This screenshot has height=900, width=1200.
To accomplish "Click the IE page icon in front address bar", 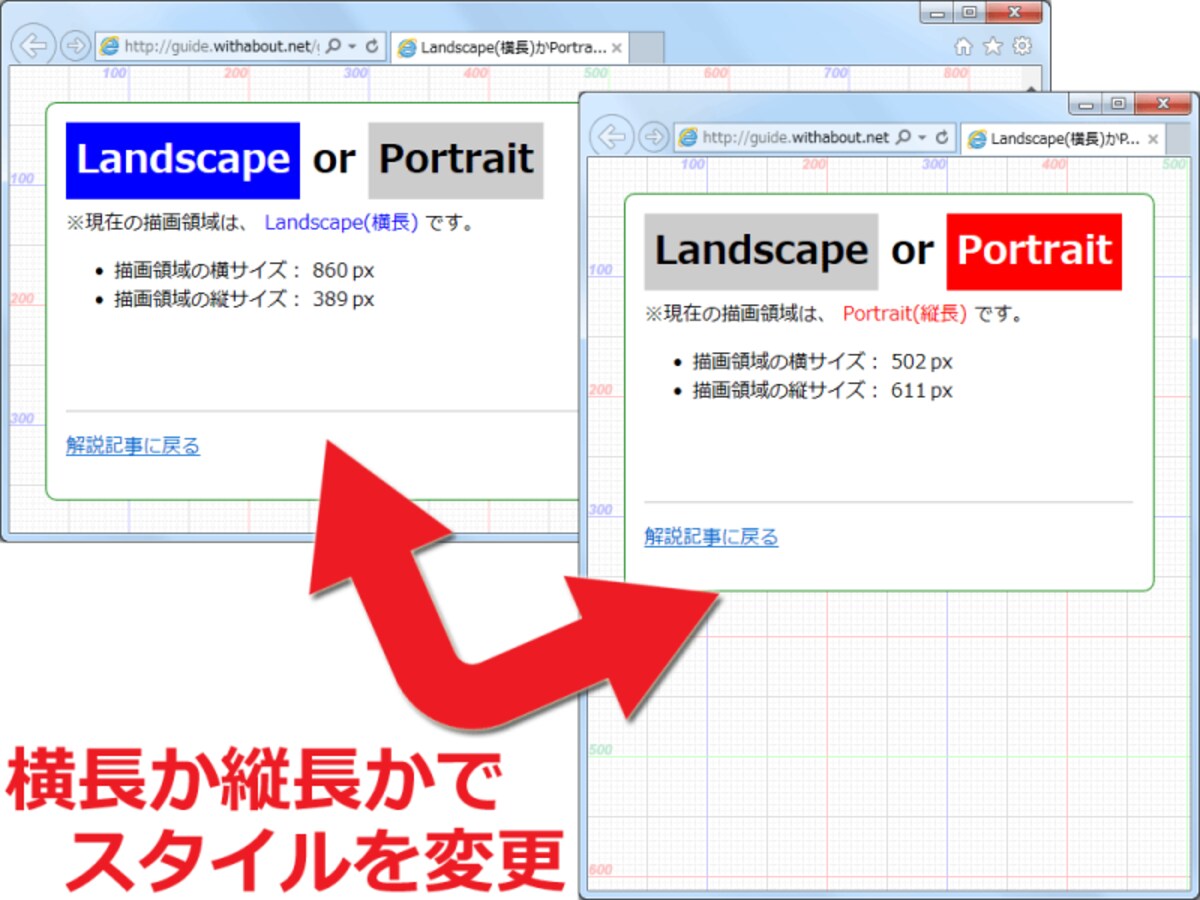I will (688, 137).
